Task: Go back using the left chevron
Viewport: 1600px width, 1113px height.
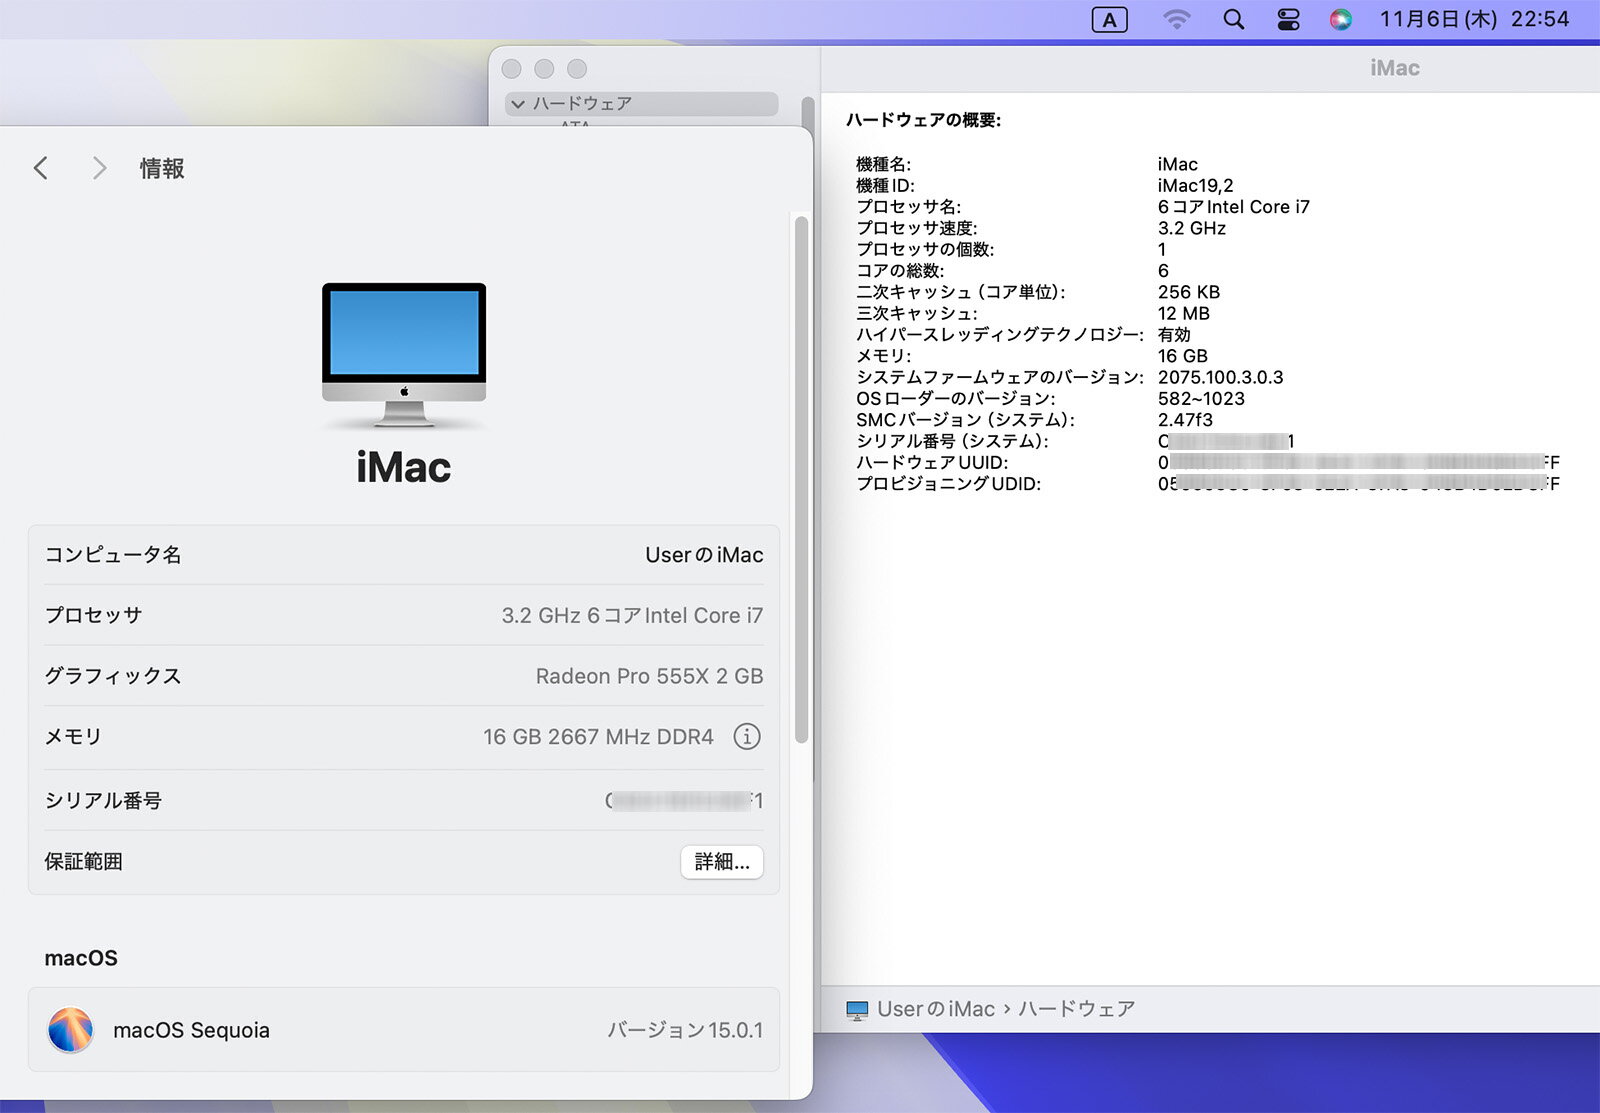Action: coord(41,168)
